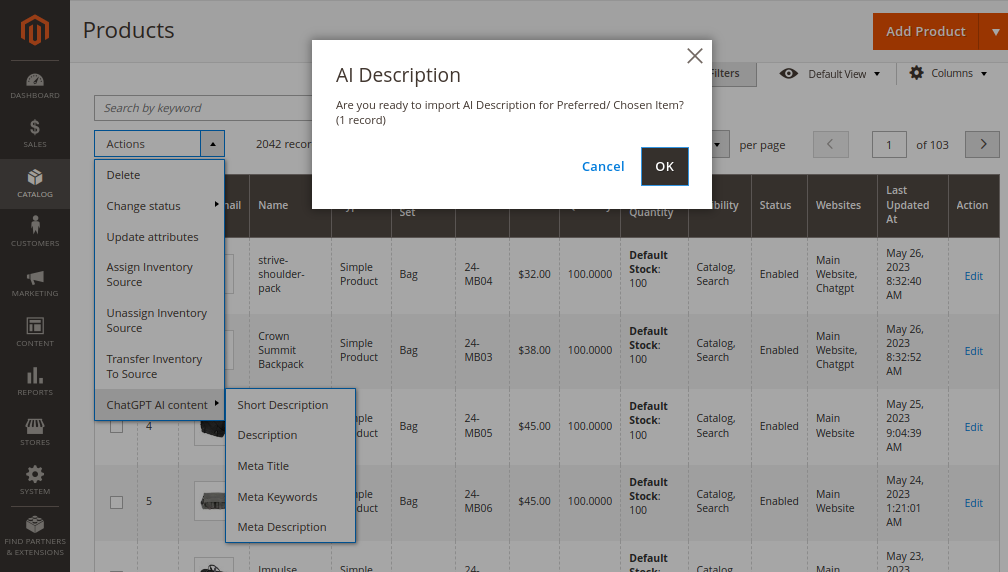This screenshot has width=1008, height=572.
Task: Open Find Partners & Extensions
Action: click(x=35, y=535)
